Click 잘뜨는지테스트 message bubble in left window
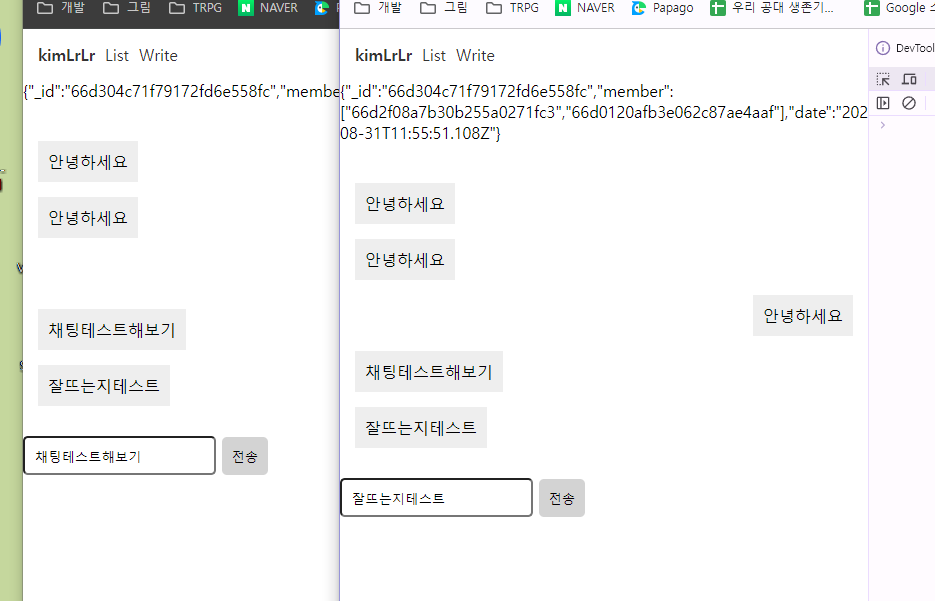 point(104,386)
